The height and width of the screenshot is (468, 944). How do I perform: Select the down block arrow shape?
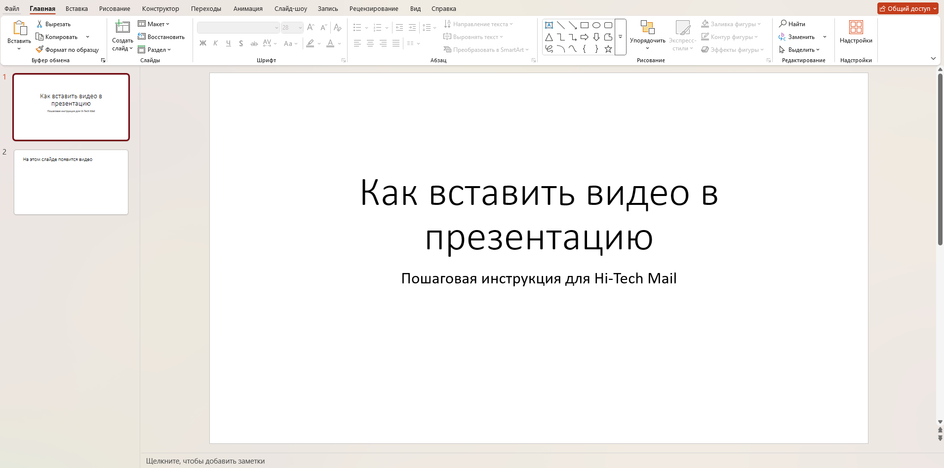(x=596, y=37)
